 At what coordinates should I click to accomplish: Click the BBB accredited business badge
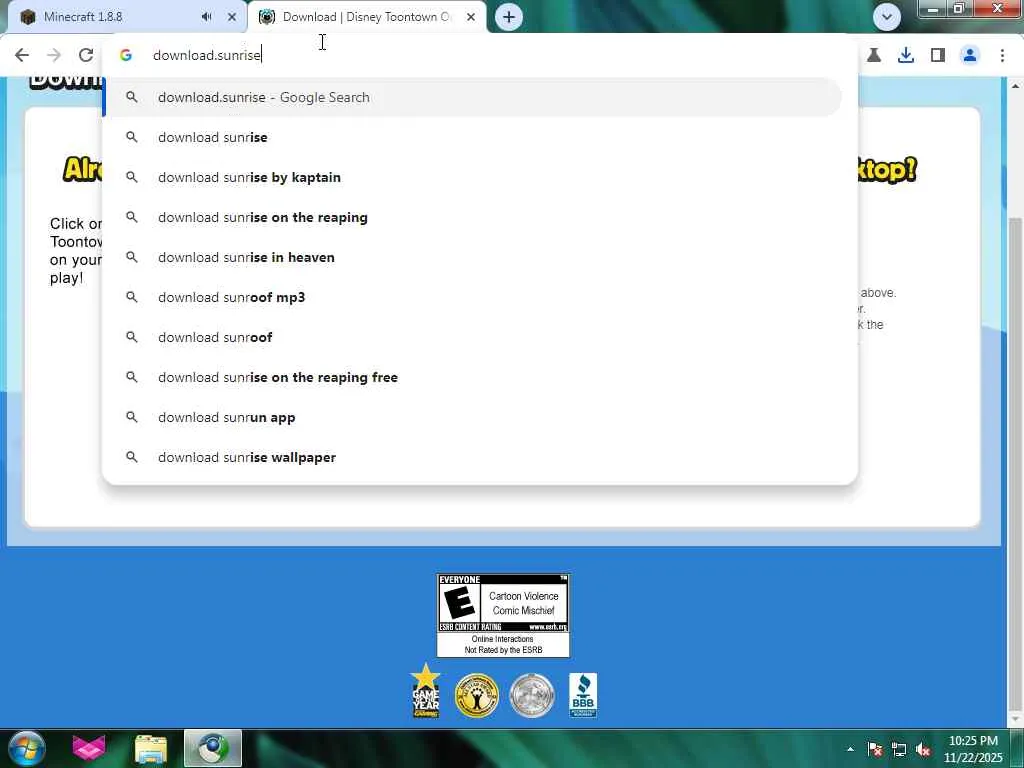583,696
